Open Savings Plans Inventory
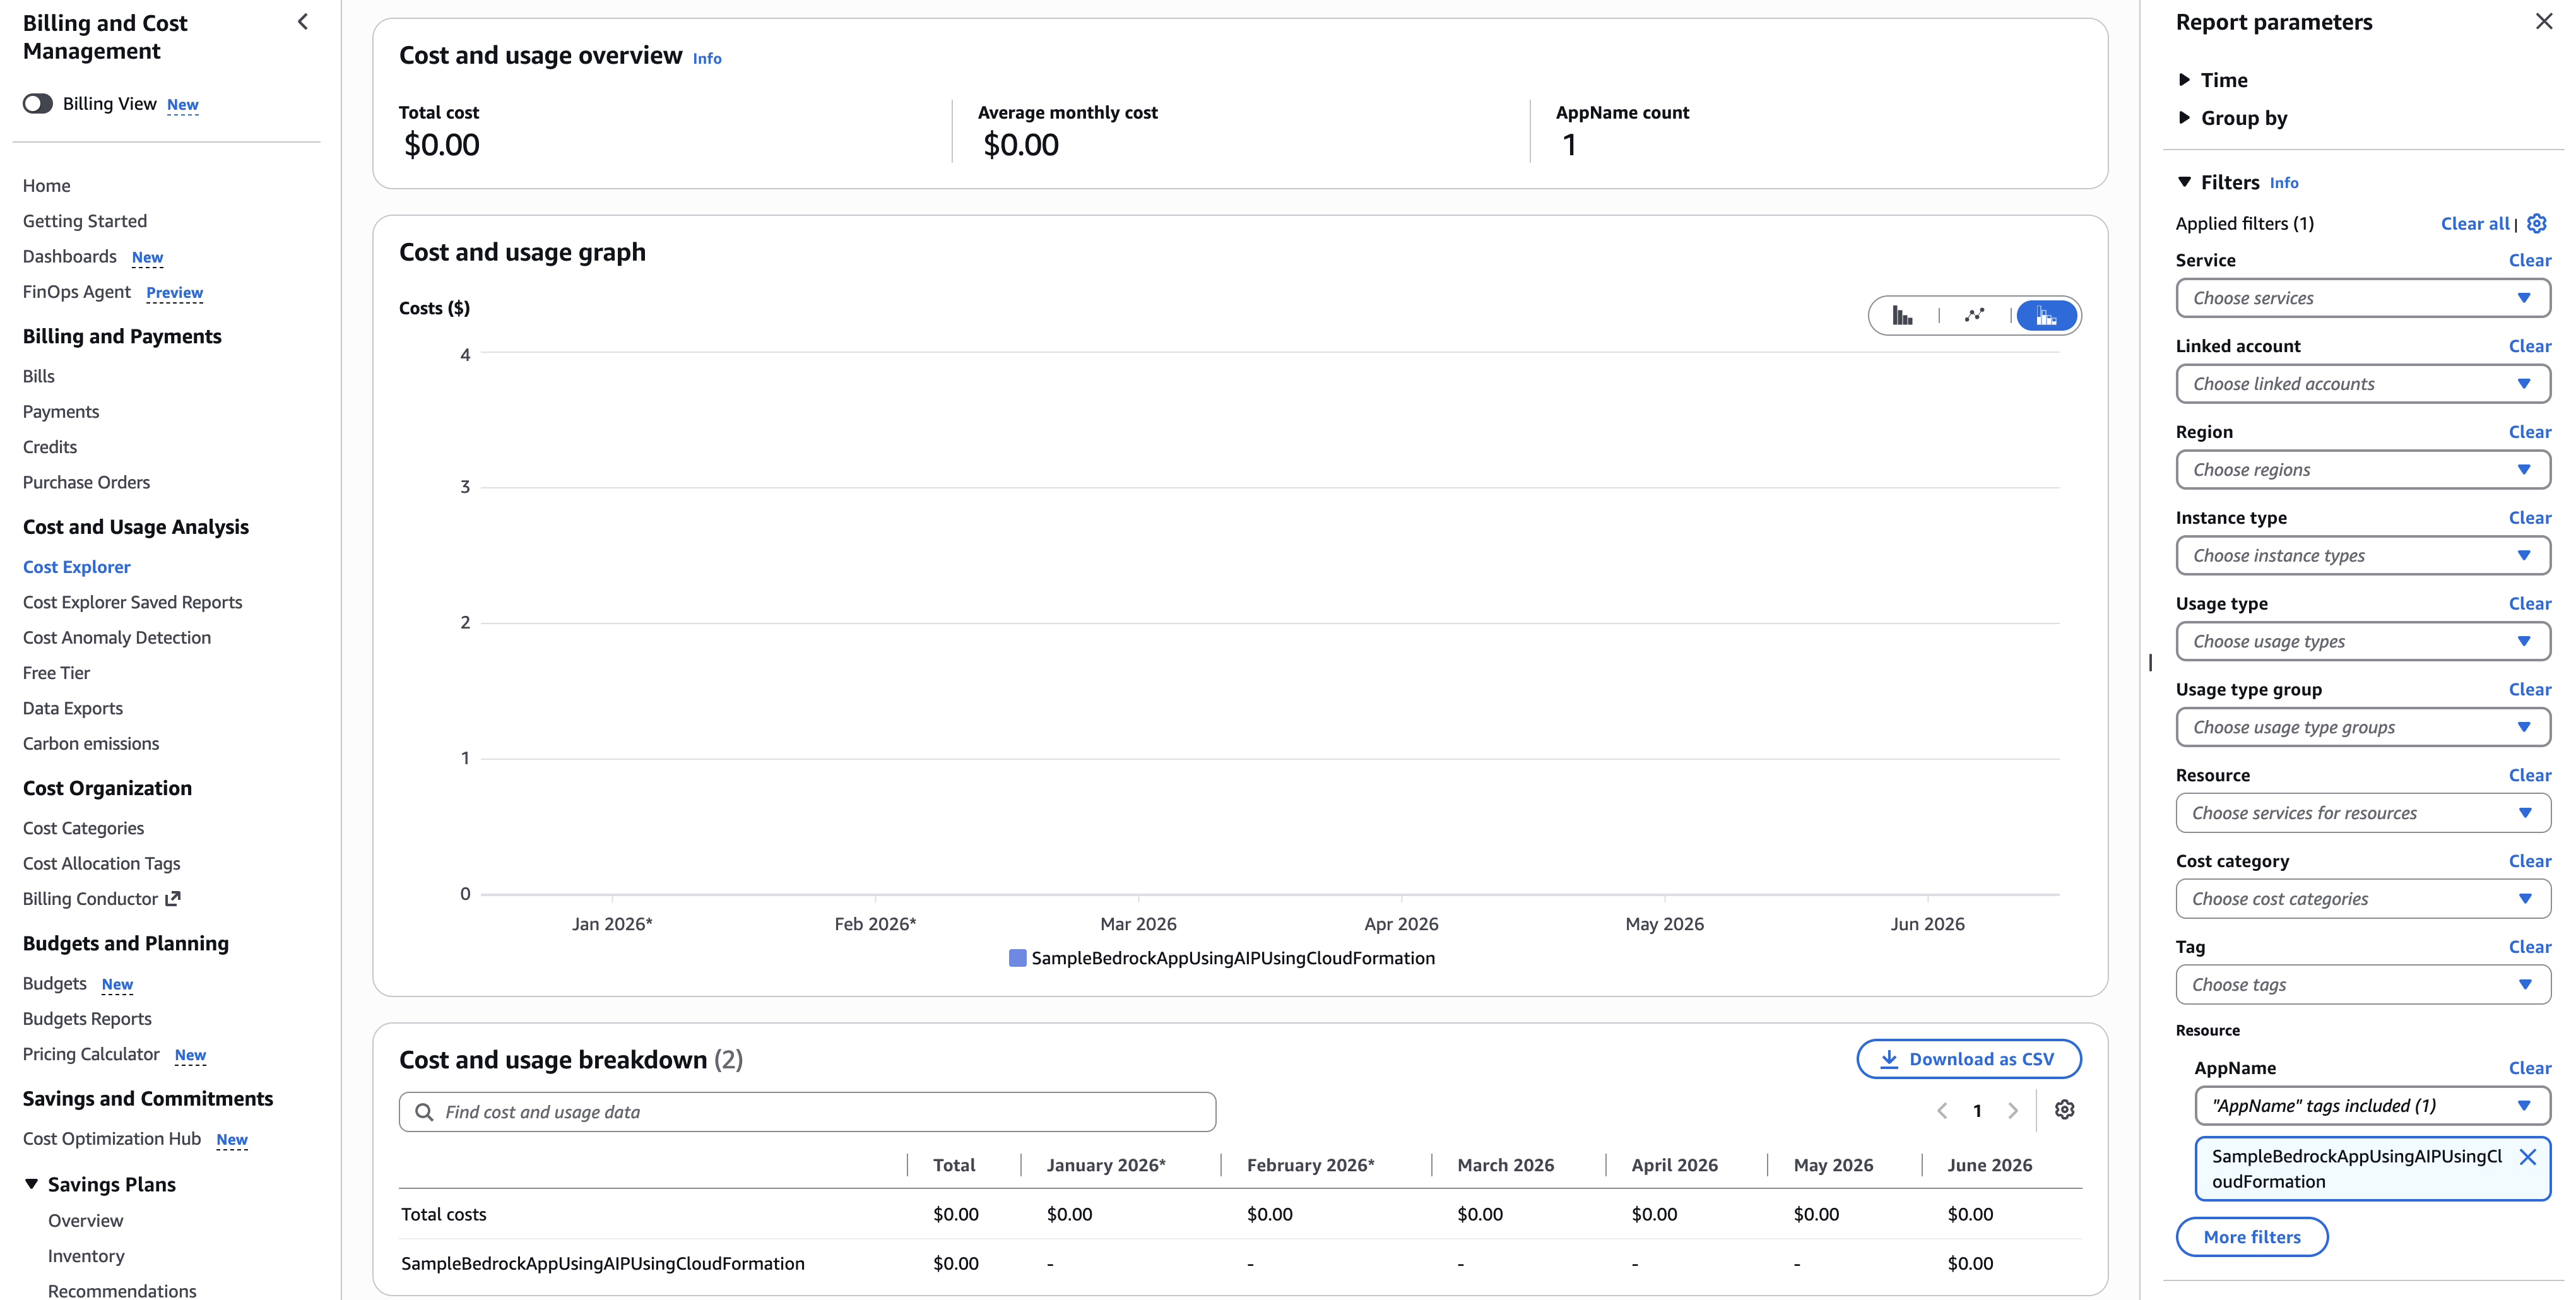Screen dimensions: 2576x1300 (x=86, y=1256)
